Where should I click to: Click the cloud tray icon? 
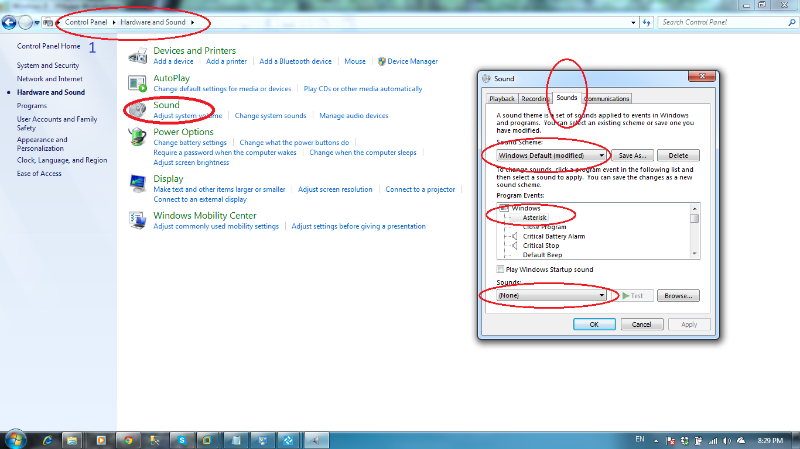(741, 441)
